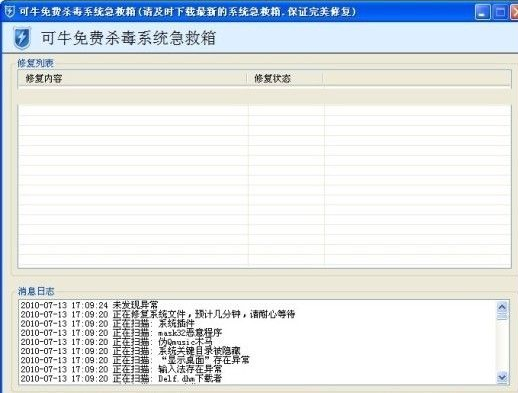
Task: Select the log line 正在扫描: 系统插件
Action: (107, 323)
